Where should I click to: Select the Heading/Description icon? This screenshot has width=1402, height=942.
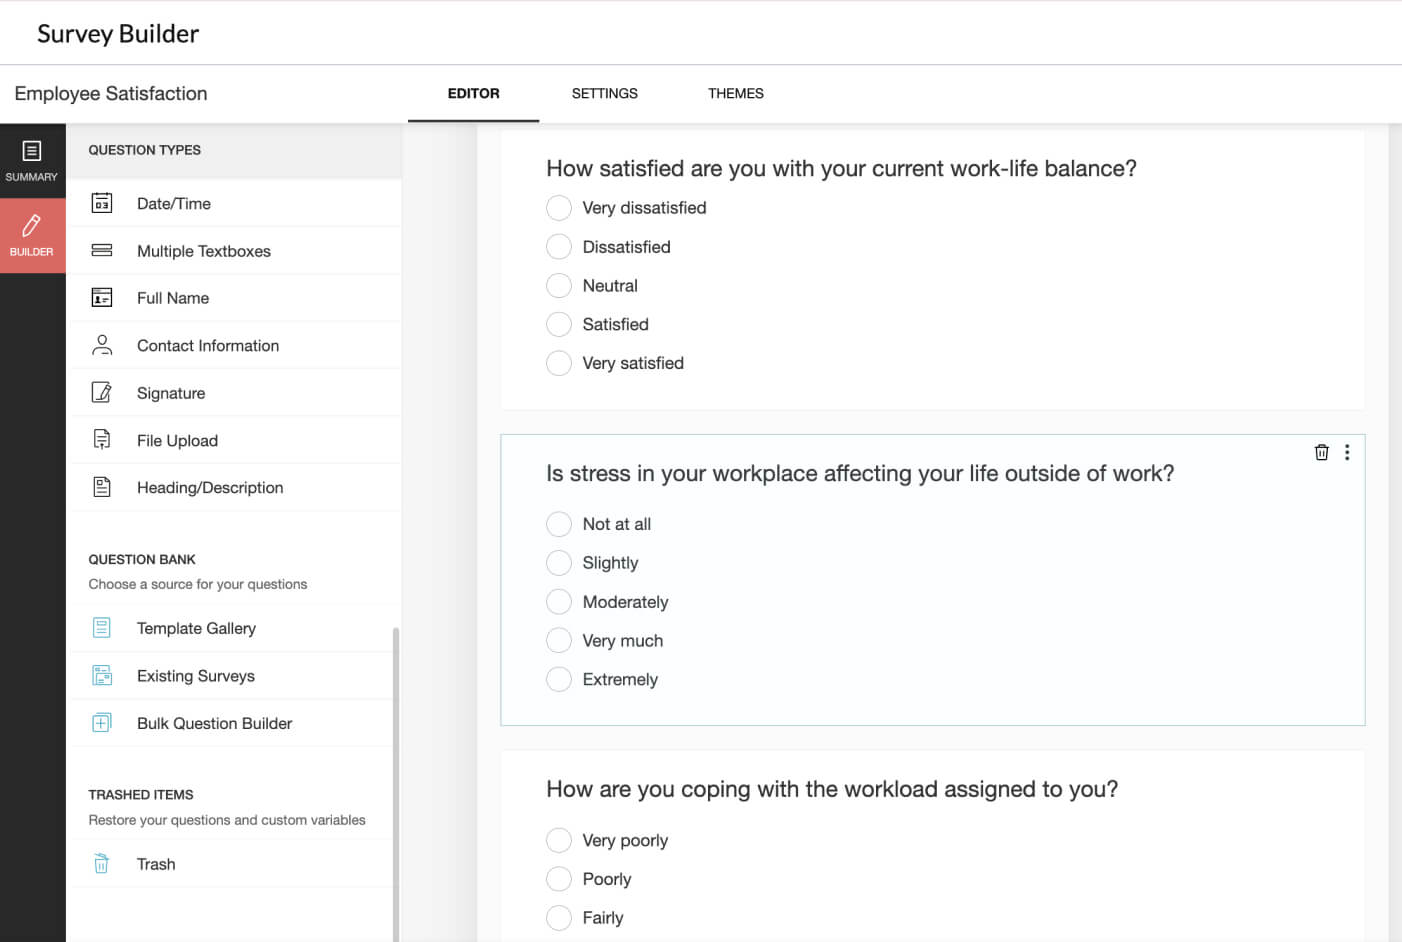click(x=101, y=487)
